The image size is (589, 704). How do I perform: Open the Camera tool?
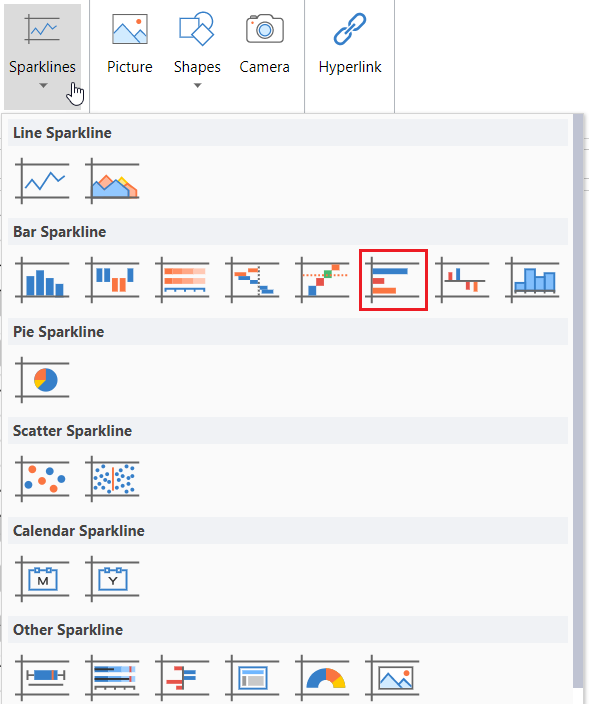click(x=264, y=45)
